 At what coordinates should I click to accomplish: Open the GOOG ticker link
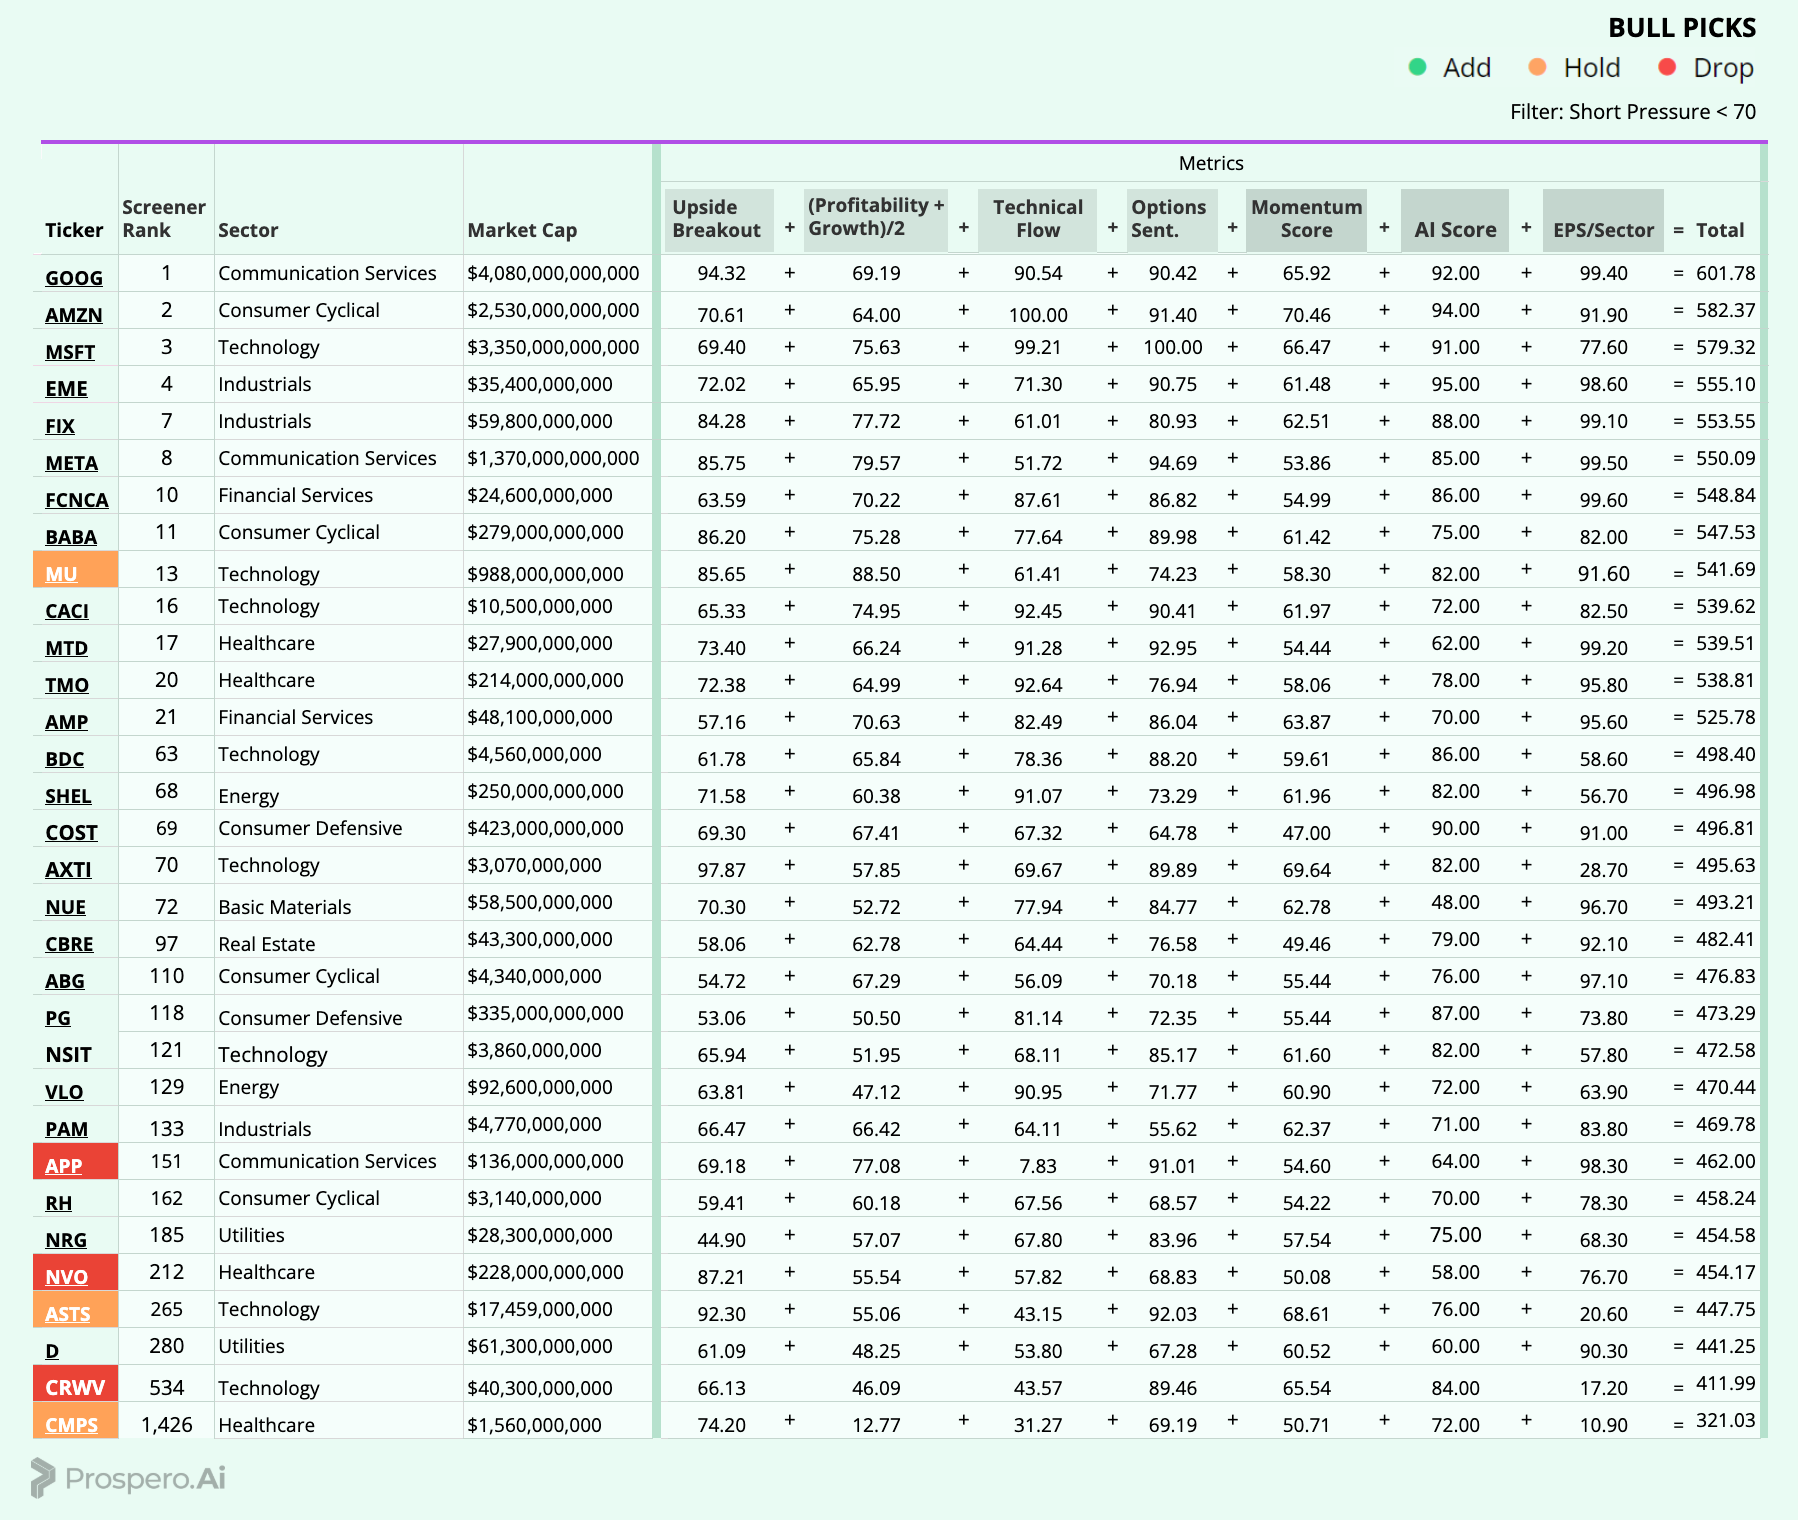[x=74, y=278]
